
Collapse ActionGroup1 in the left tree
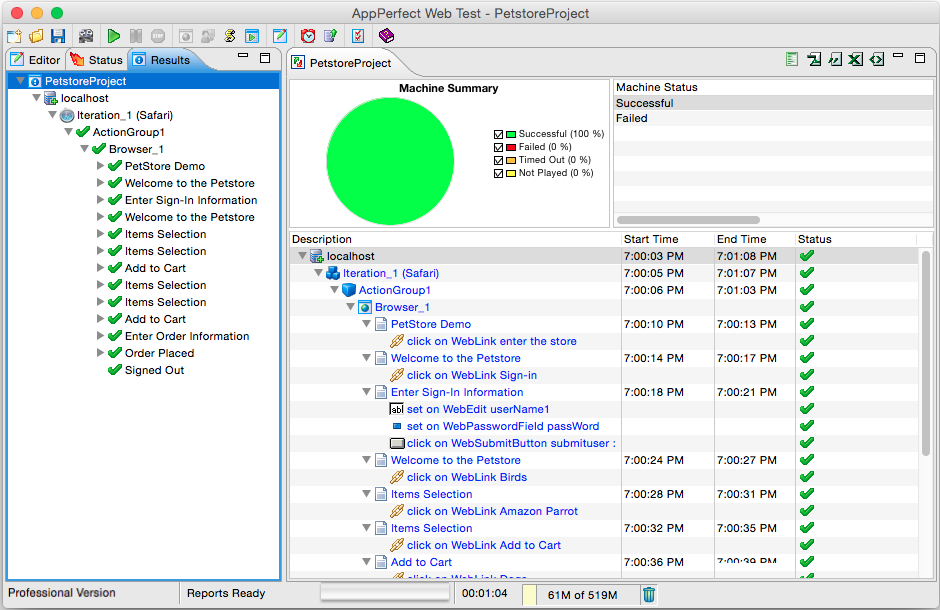(x=68, y=131)
